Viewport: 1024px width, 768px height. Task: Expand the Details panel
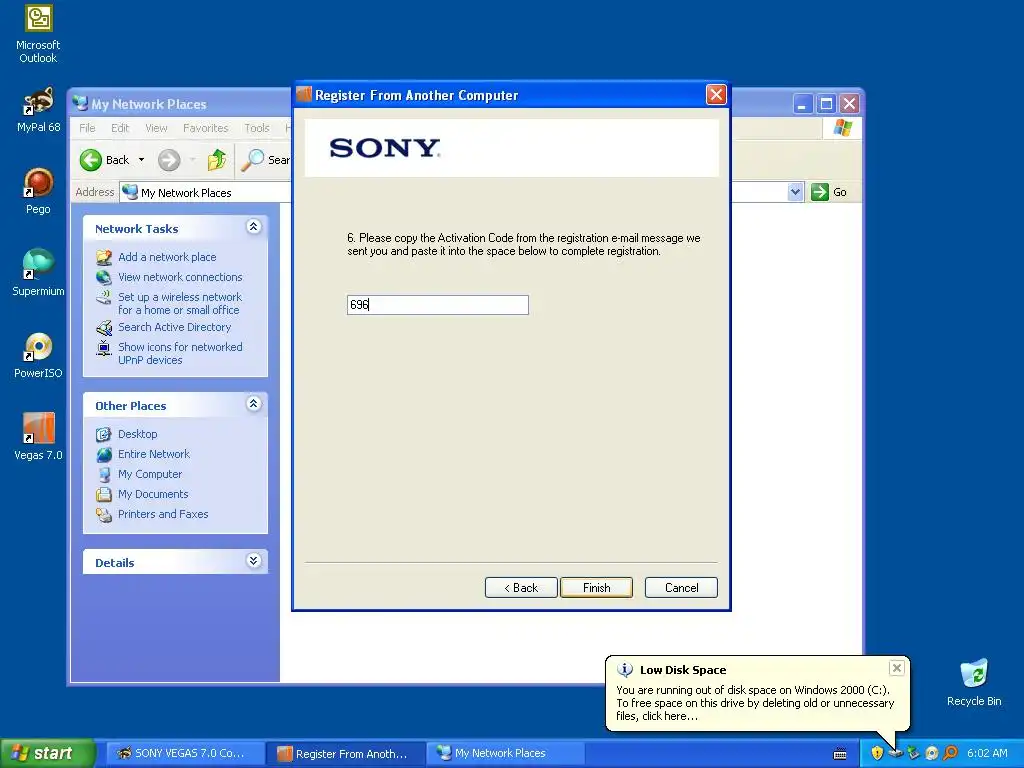253,560
